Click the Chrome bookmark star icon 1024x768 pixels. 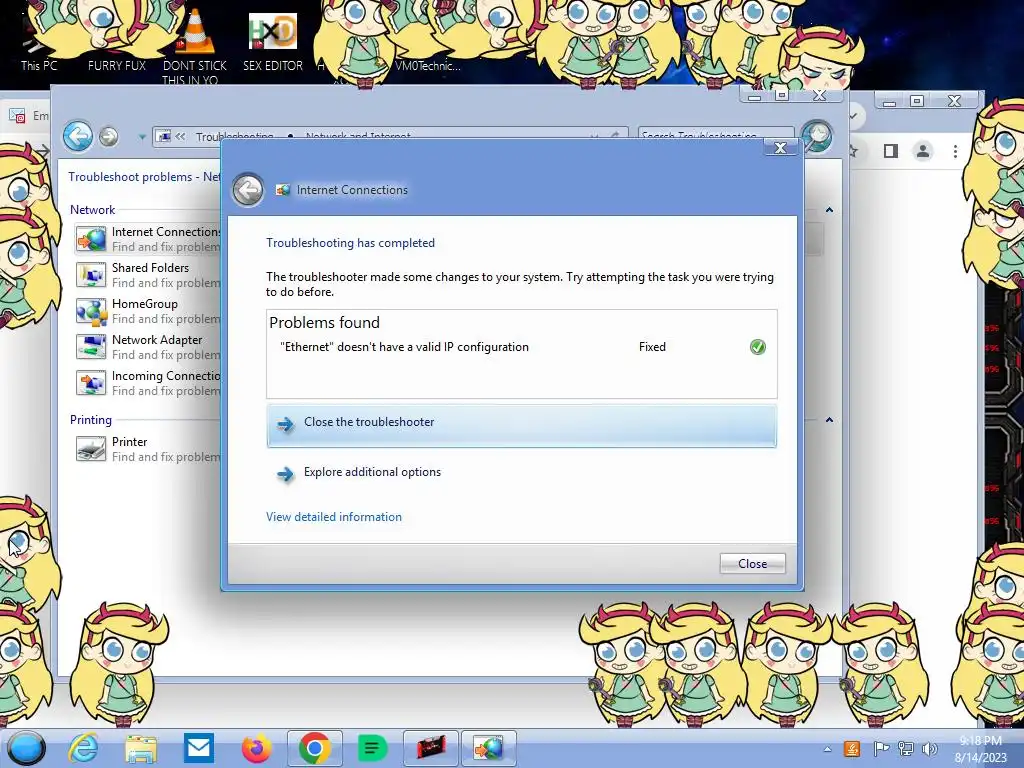point(853,152)
